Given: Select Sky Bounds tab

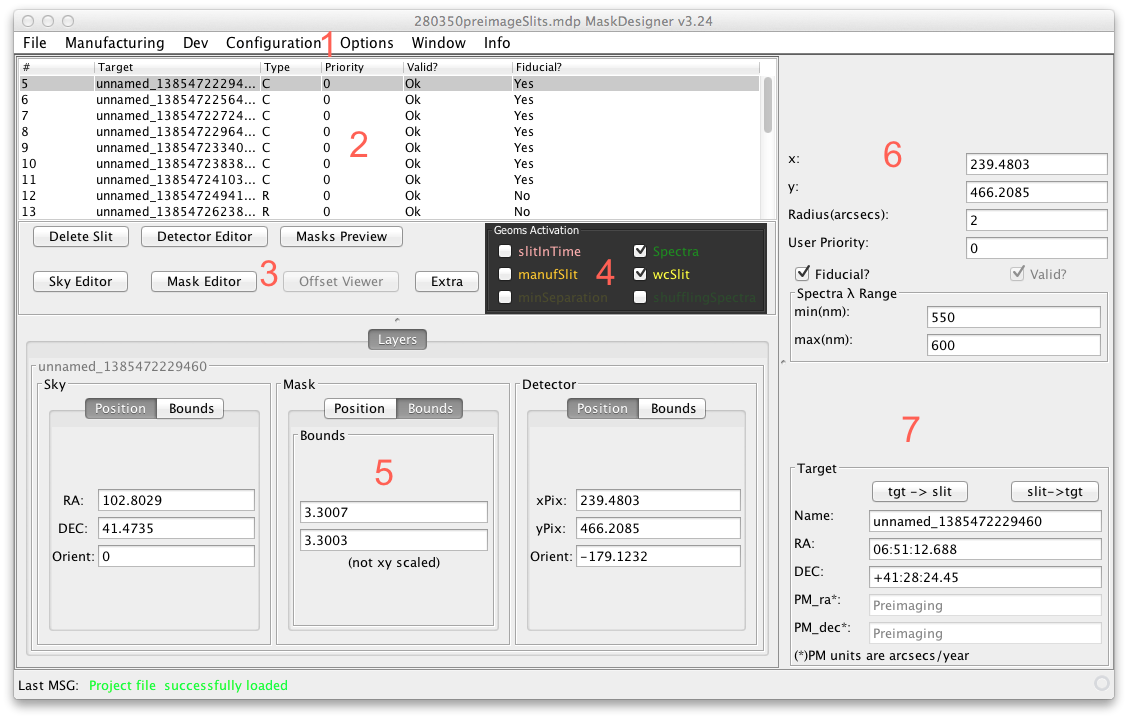Looking at the screenshot, I should (191, 409).
